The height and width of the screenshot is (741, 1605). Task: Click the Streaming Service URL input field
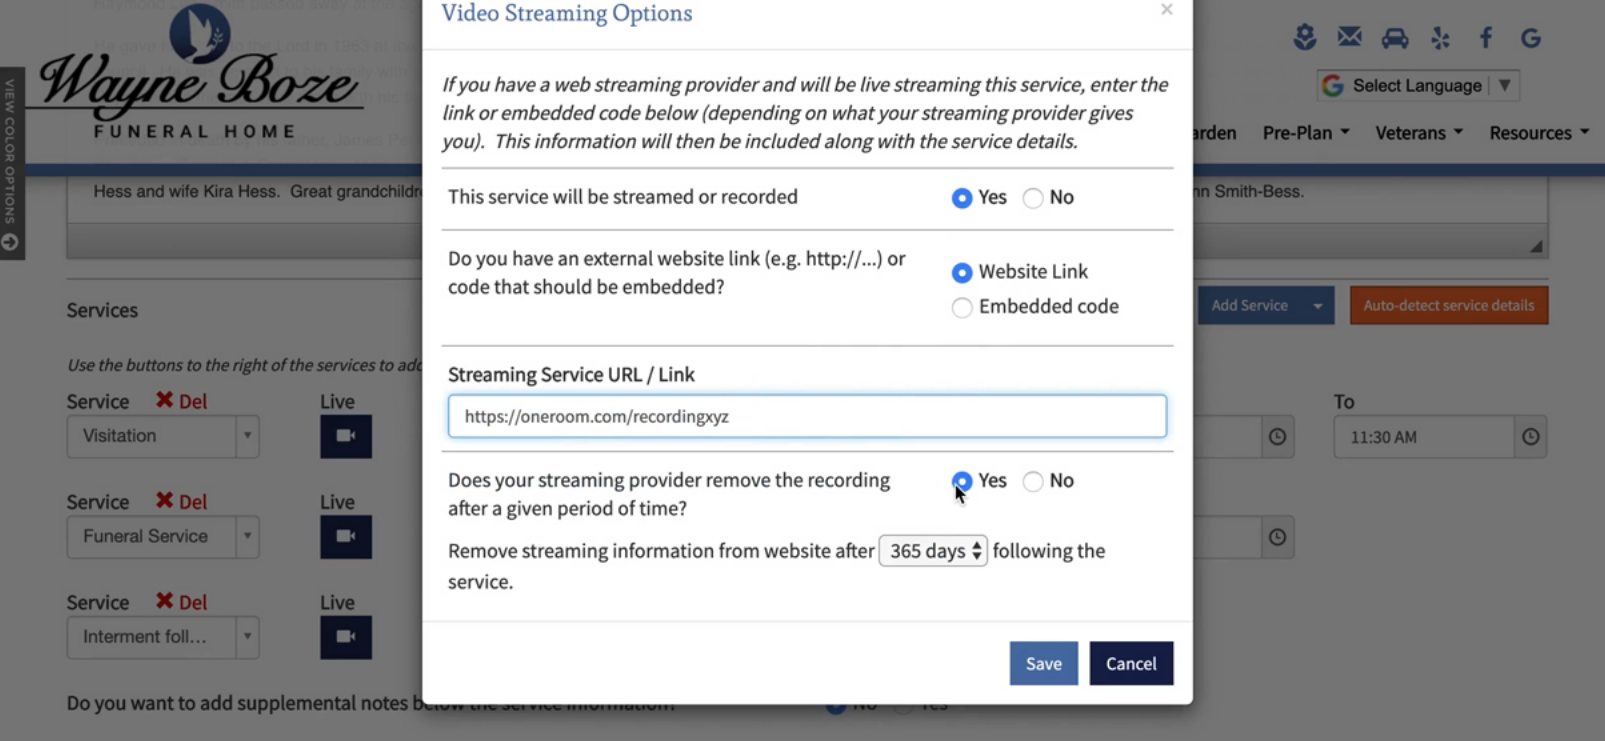tap(806, 416)
